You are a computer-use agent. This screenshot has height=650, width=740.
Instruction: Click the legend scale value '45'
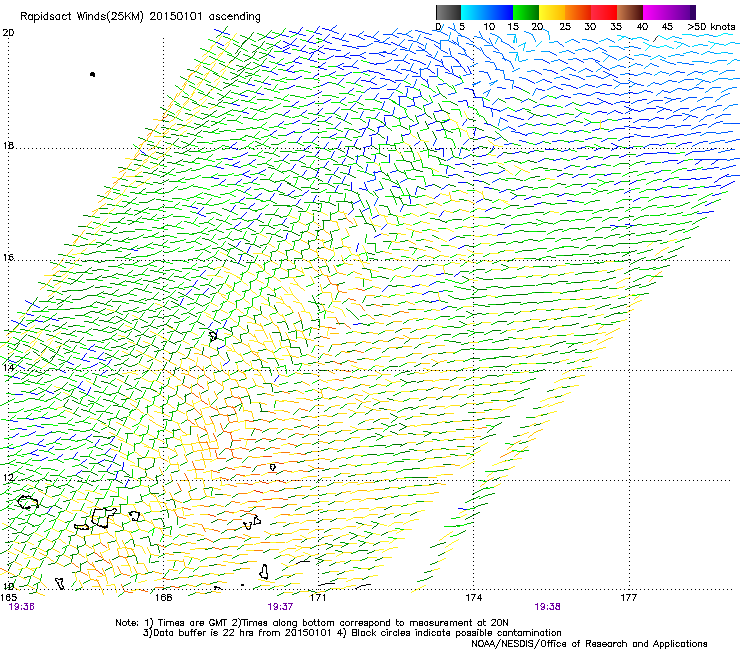[x=667, y=27]
